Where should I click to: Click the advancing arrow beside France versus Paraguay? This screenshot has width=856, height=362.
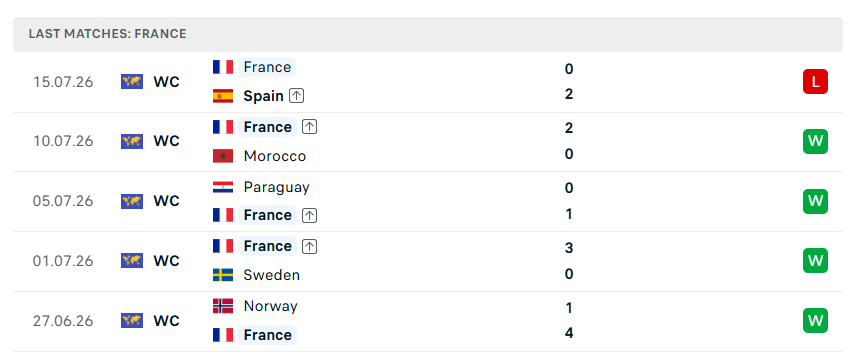[310, 215]
